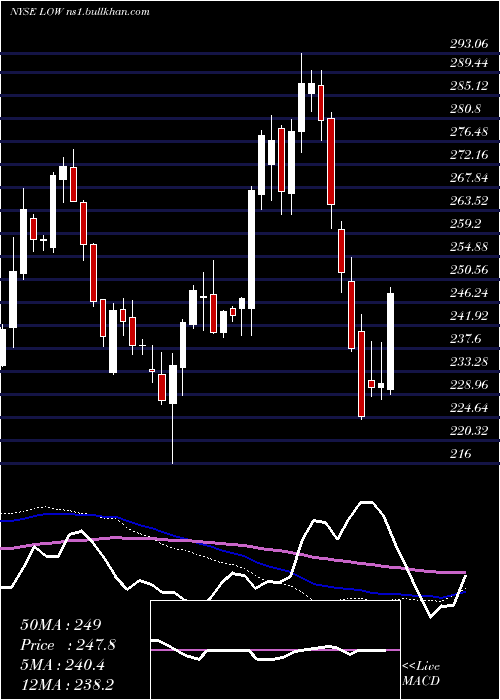Viewport: 500px width, 700px height.
Task: Click the 254.88 axis value
Action: [x=468, y=247]
